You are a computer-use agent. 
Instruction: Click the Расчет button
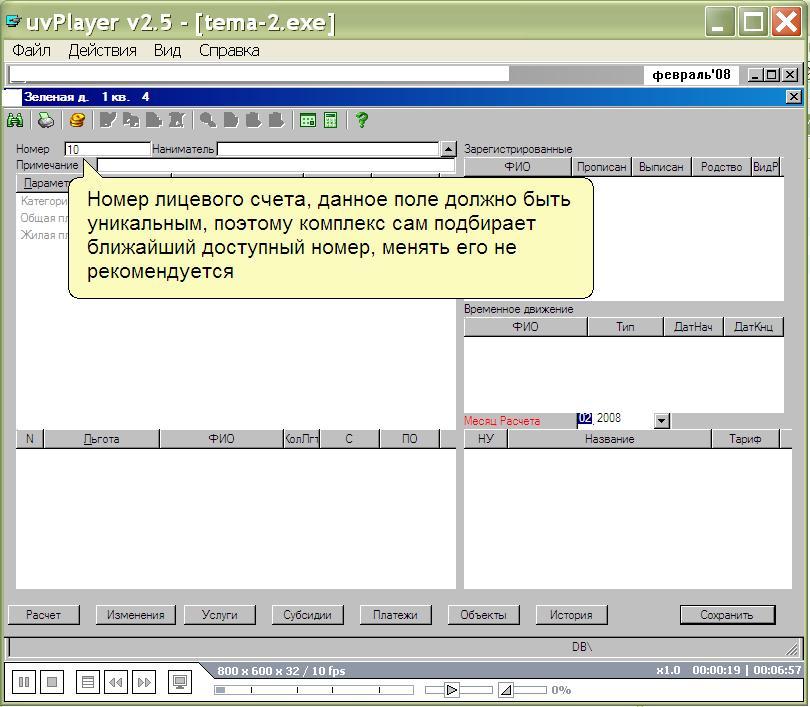pyautogui.click(x=43, y=615)
